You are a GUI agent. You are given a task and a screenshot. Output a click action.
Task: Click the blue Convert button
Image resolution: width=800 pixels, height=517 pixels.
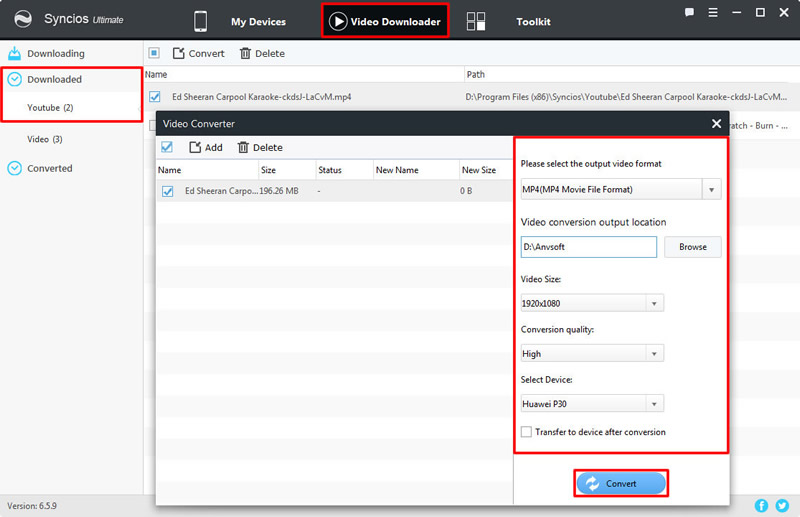621,483
